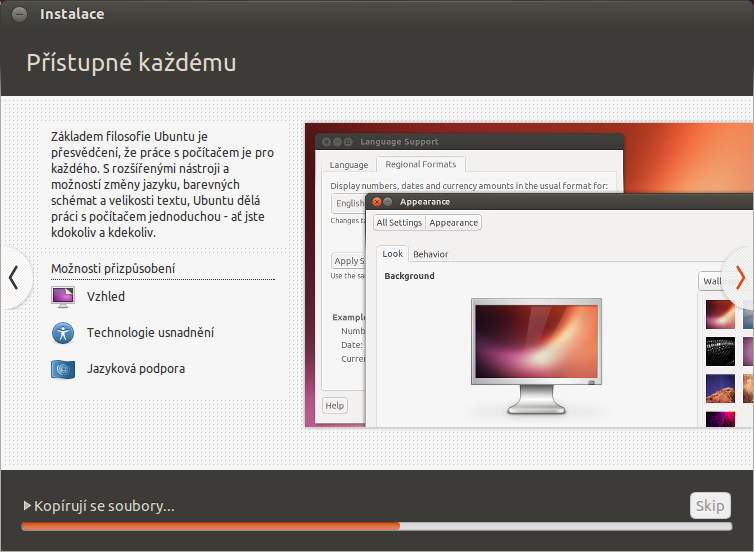Select Look tab in Appearance window
Viewport: 754px width, 552px height.
(392, 253)
